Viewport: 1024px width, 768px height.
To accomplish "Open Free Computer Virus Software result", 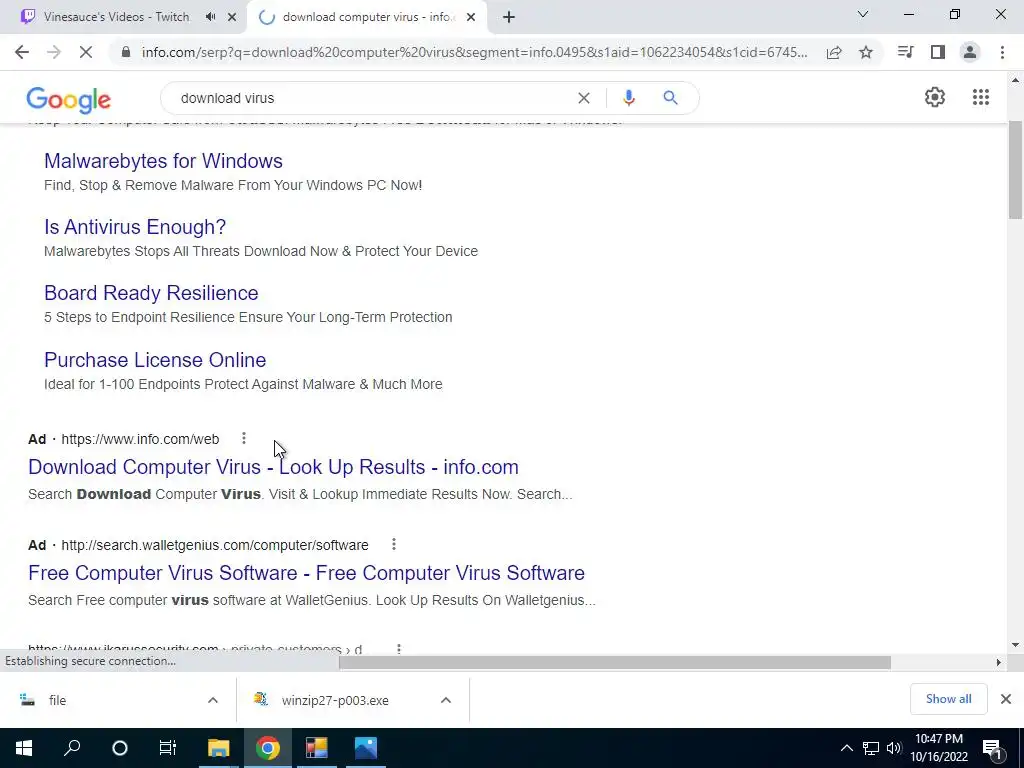I will click(x=306, y=573).
